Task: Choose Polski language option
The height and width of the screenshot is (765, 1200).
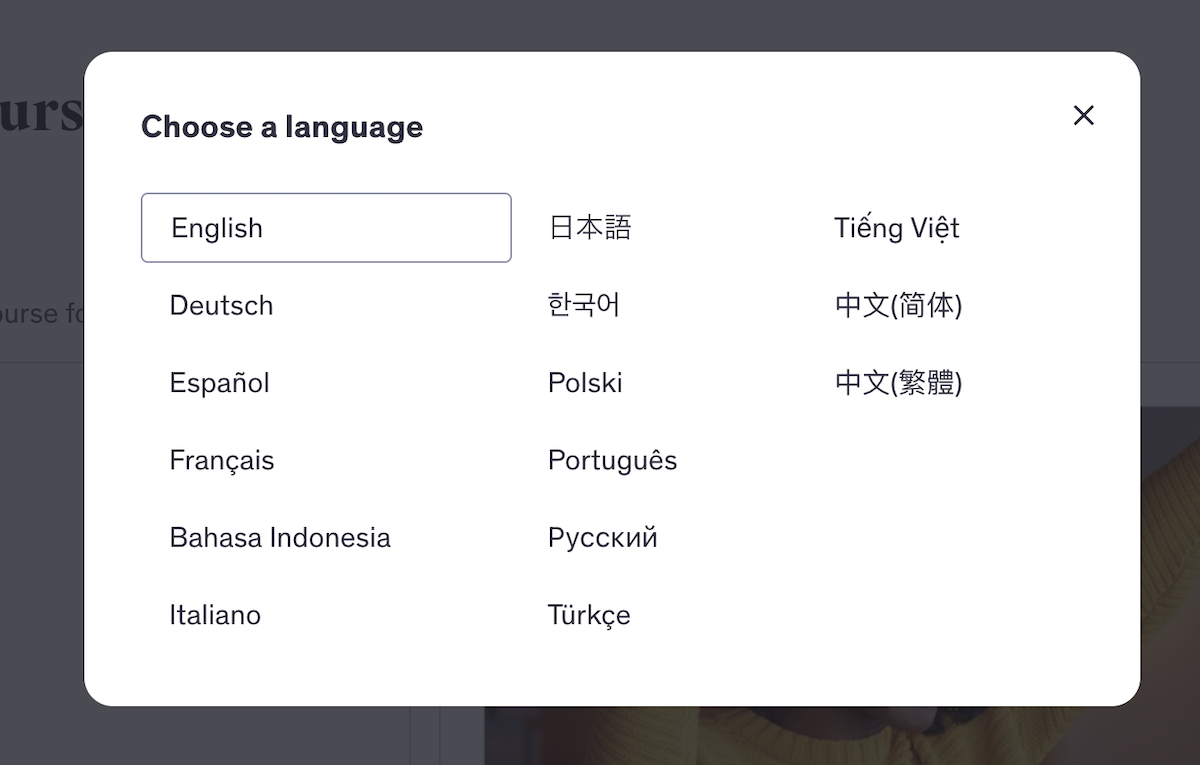Action: tap(585, 383)
